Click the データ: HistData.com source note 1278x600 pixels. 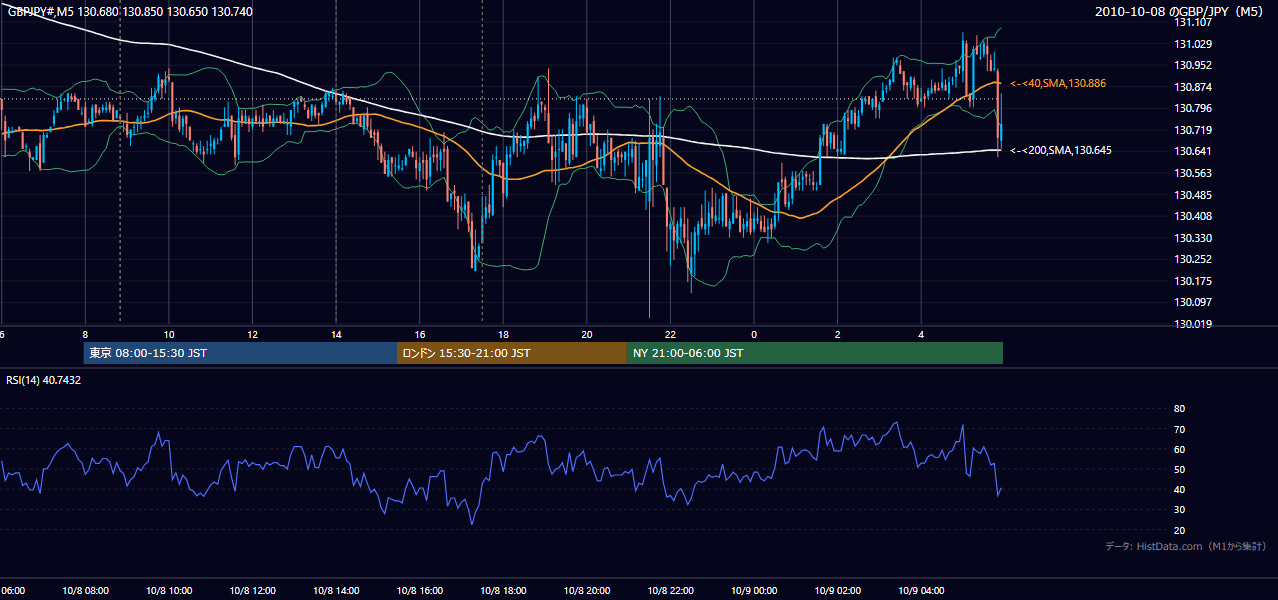tap(1186, 546)
